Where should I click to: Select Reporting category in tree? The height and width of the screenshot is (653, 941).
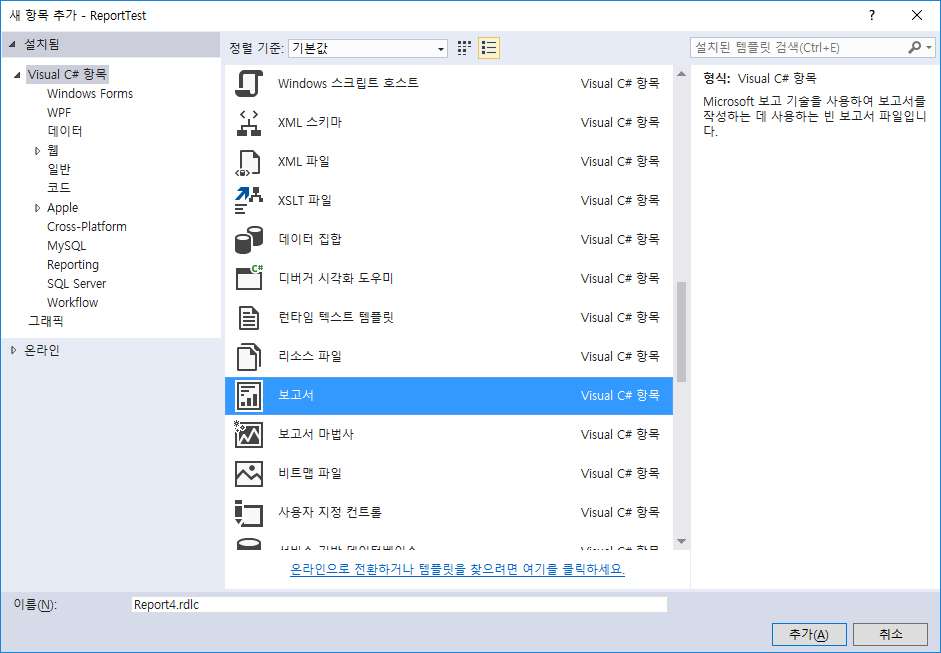(x=73, y=265)
